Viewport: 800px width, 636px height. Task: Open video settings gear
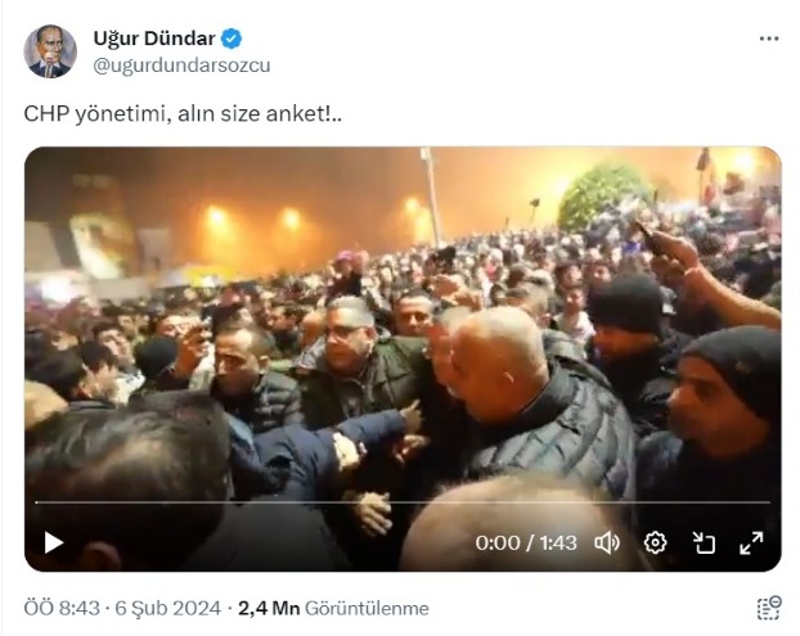coord(655,543)
